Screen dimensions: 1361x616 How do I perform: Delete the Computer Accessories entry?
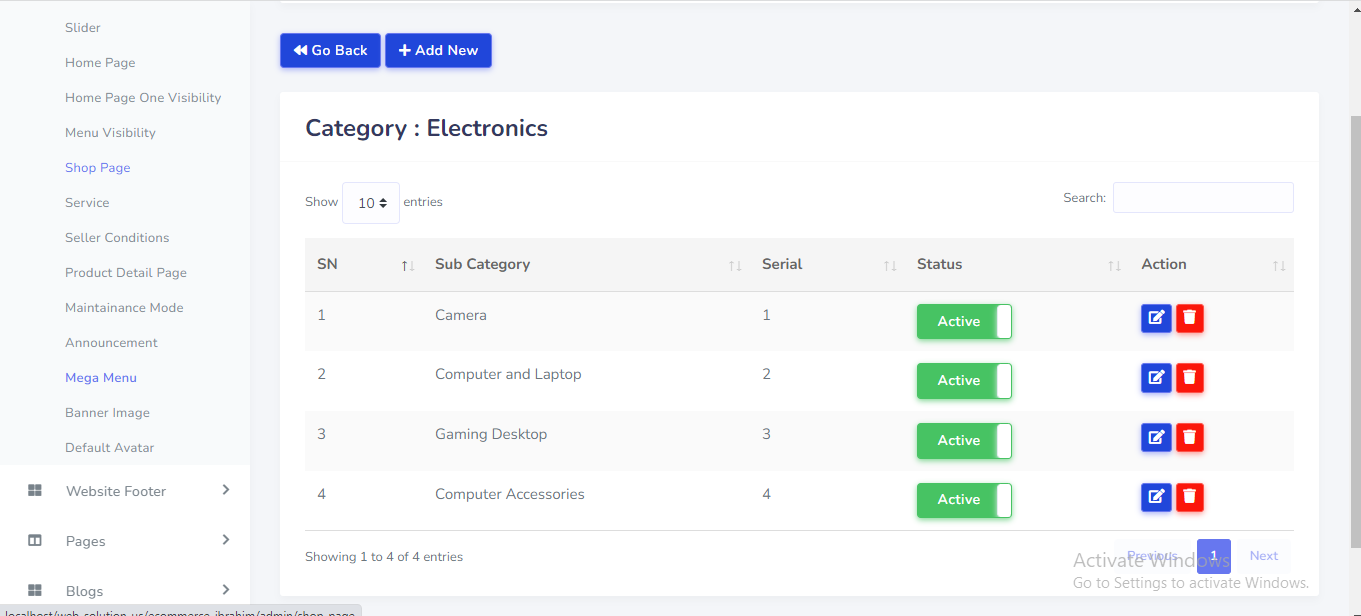point(1189,497)
